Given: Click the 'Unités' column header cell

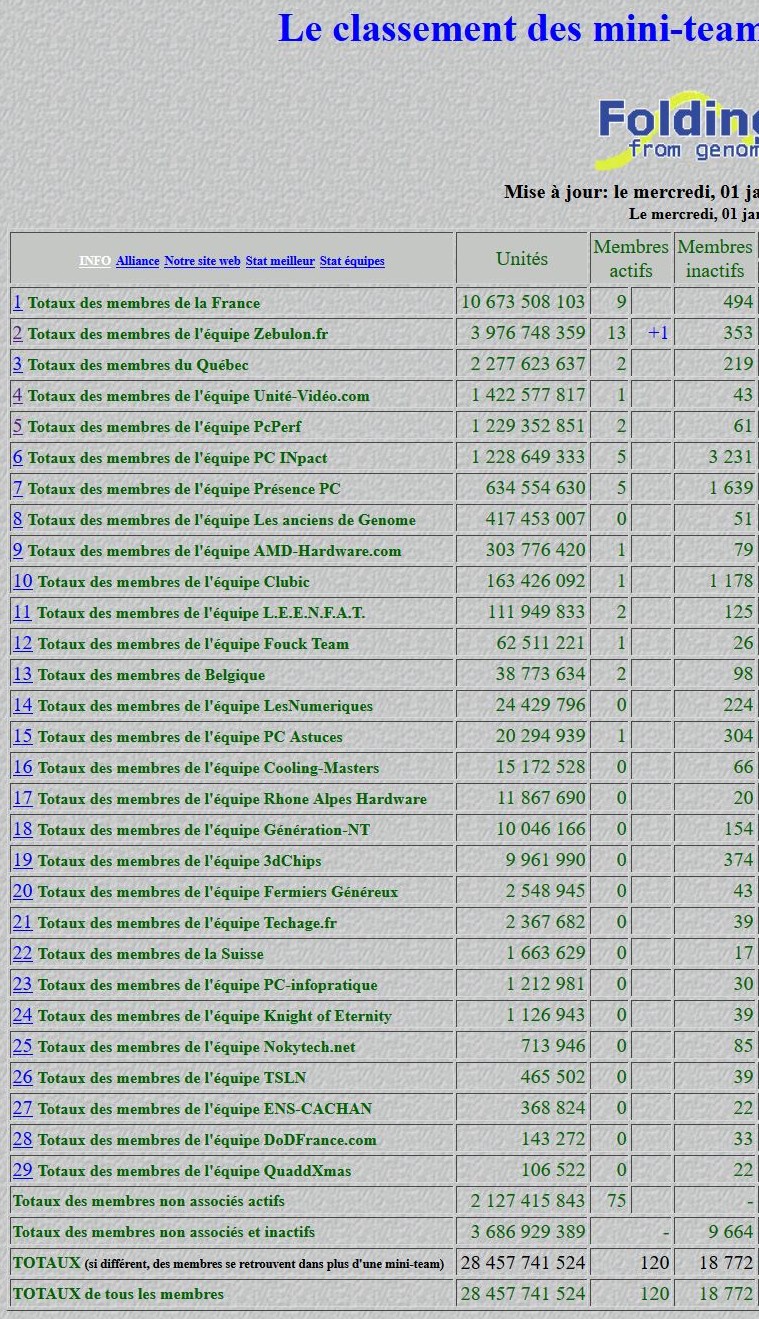Looking at the screenshot, I should [522, 259].
